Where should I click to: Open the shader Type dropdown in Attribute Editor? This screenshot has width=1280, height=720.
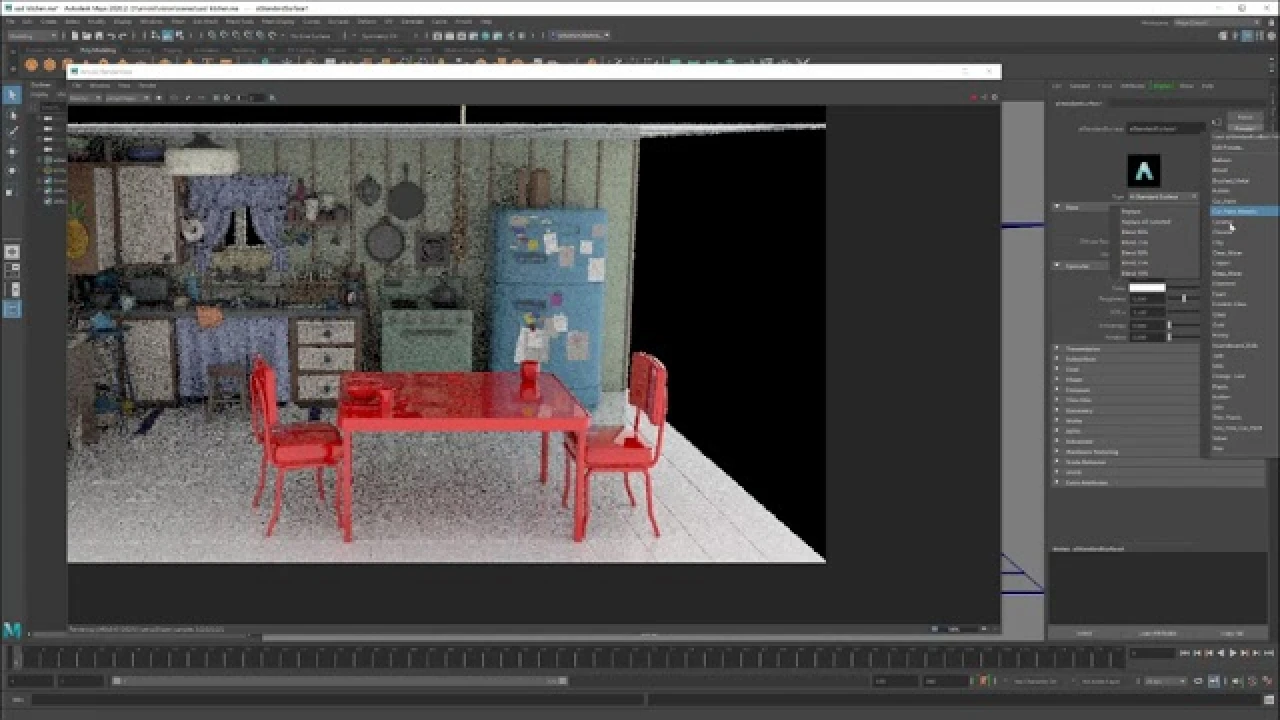1163,197
